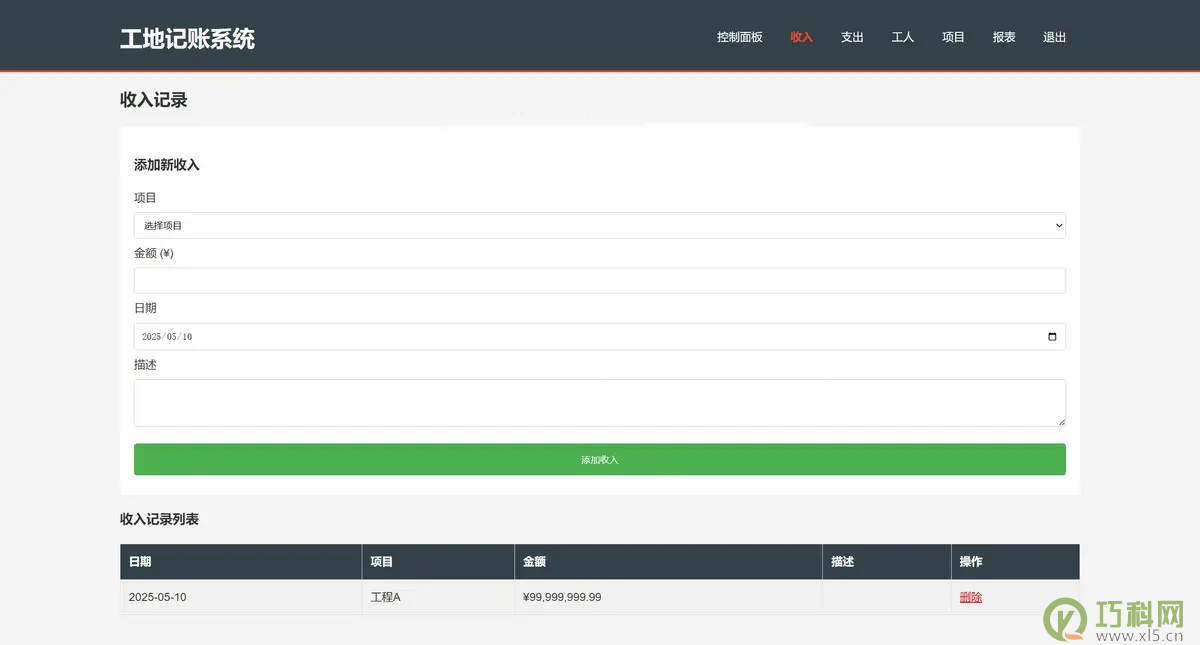Switch to the 项目 nav page
This screenshot has width=1200, height=645.
pos(953,37)
